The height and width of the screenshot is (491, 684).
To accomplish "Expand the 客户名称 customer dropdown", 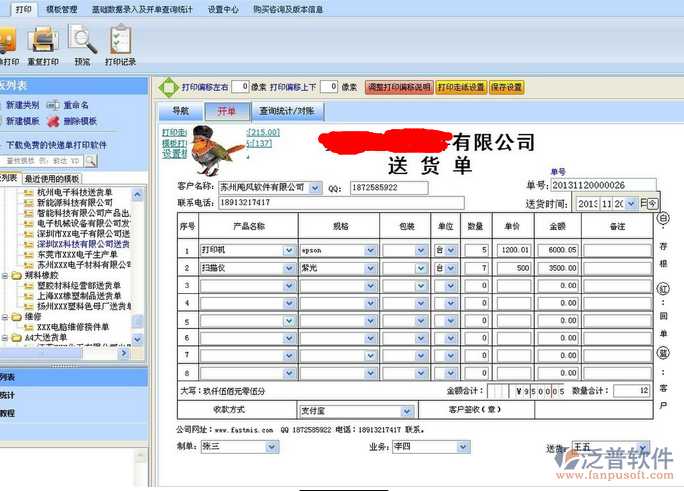I will (x=315, y=187).
